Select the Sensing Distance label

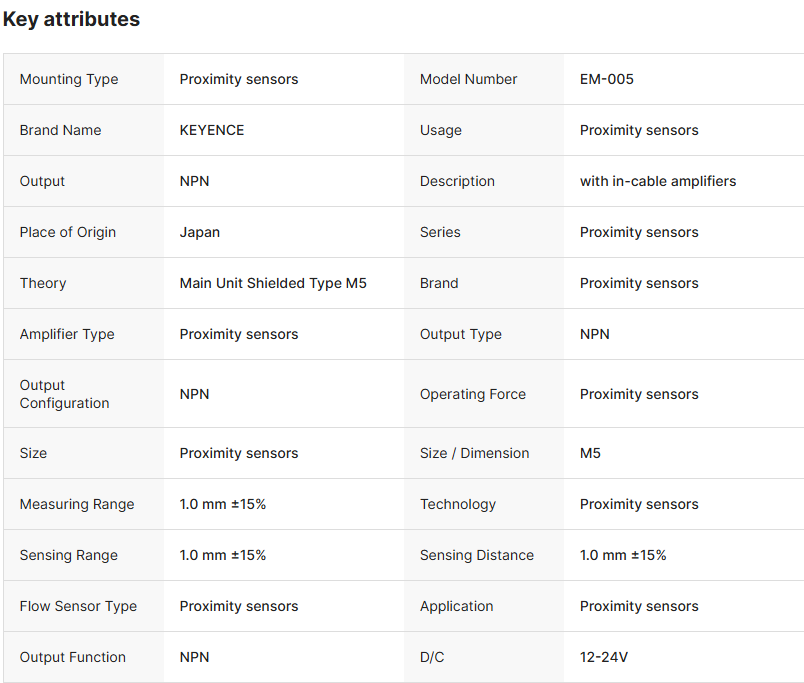click(476, 555)
